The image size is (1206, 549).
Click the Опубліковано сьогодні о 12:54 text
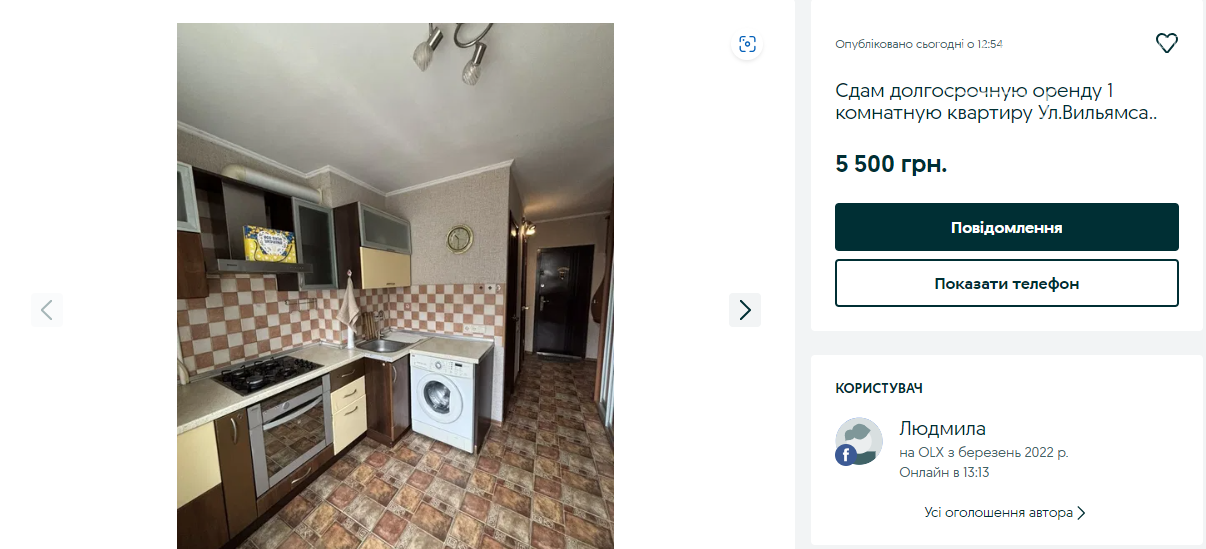click(x=918, y=44)
